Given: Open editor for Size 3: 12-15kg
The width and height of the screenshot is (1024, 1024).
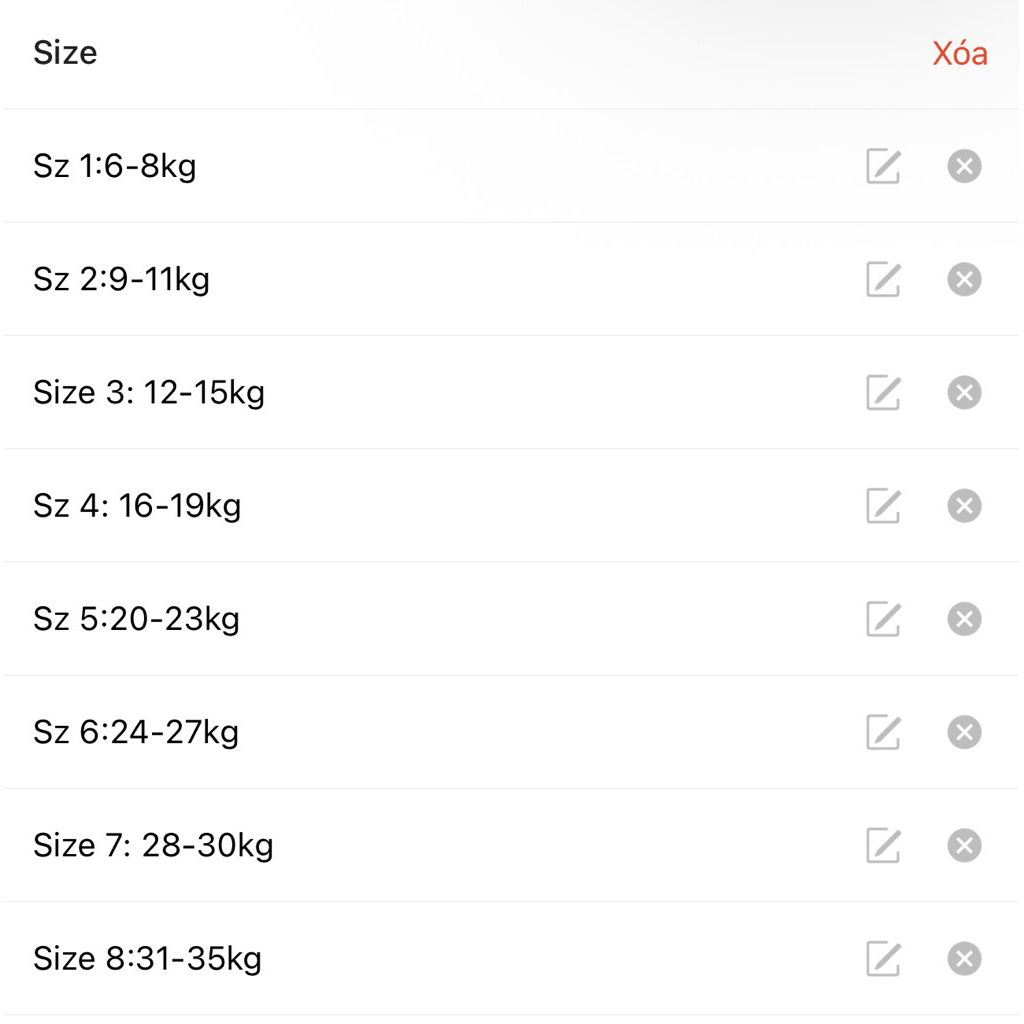Looking at the screenshot, I should click(x=883, y=392).
